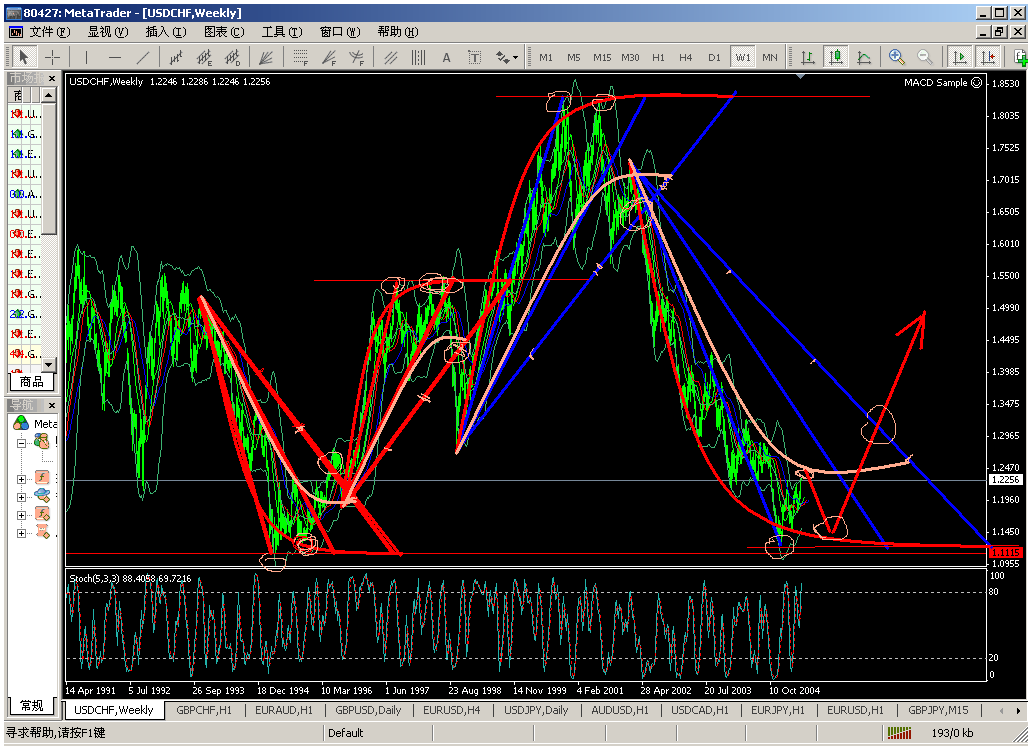Activate the M15 timeframe button

tap(601, 57)
